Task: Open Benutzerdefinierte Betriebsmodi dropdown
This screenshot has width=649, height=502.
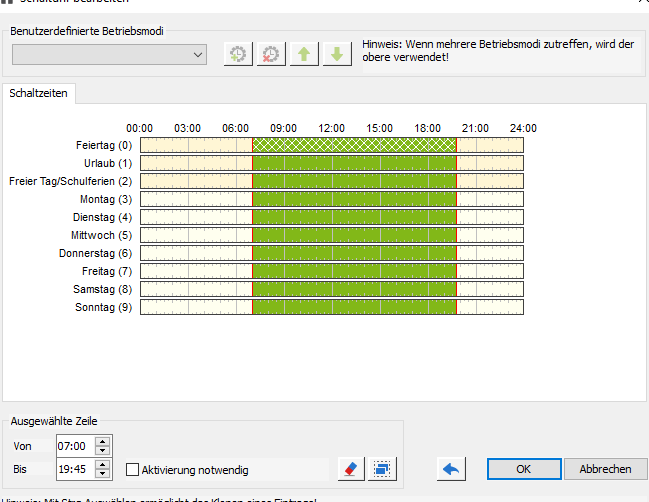Action: coord(109,55)
